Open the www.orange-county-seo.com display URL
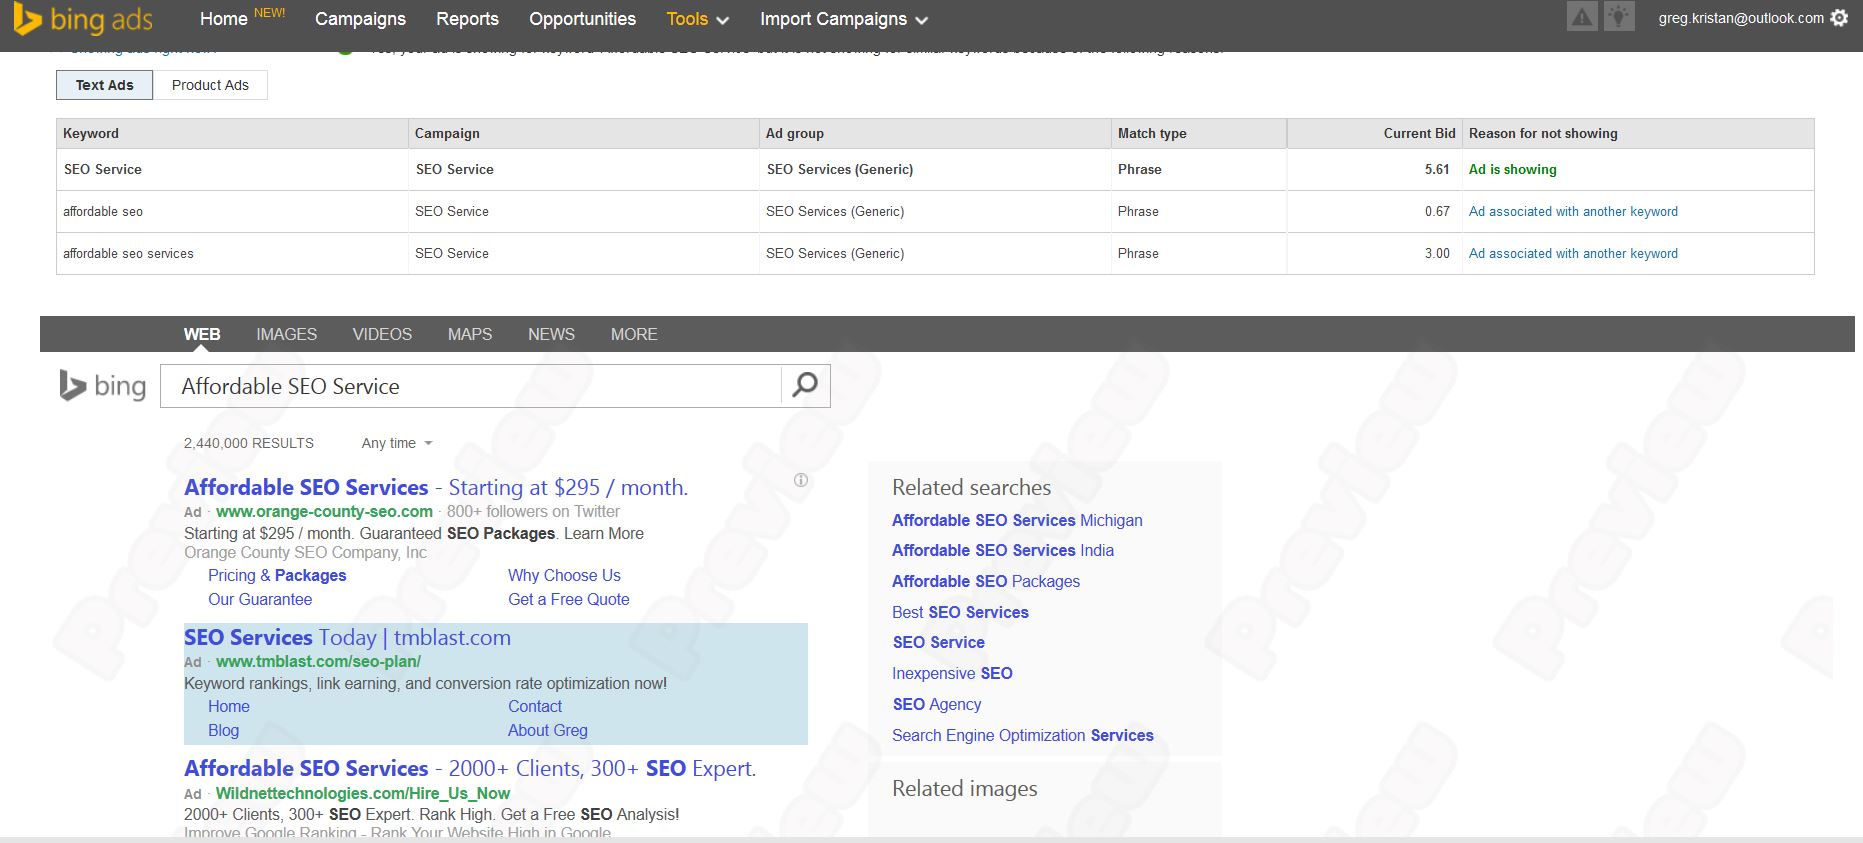Screen dimensions: 1863x843 click(324, 511)
